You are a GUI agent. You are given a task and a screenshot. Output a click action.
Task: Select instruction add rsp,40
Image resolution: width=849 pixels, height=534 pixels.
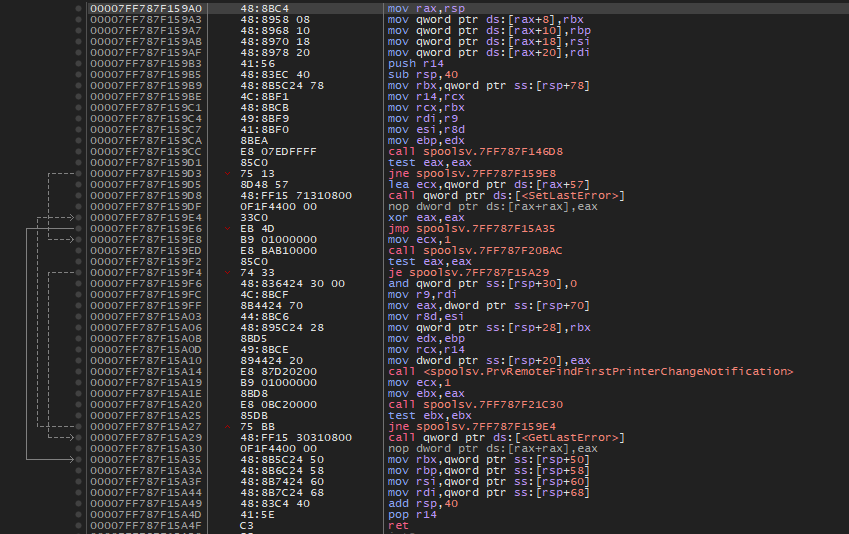point(423,504)
